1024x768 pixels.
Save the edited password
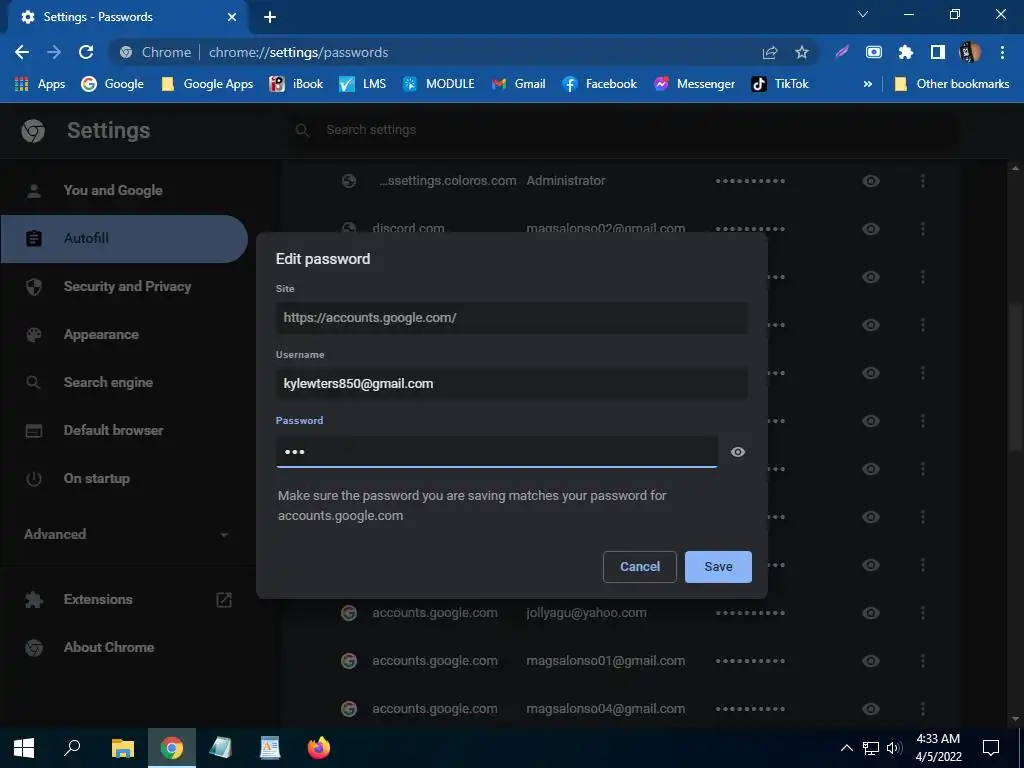click(x=718, y=567)
